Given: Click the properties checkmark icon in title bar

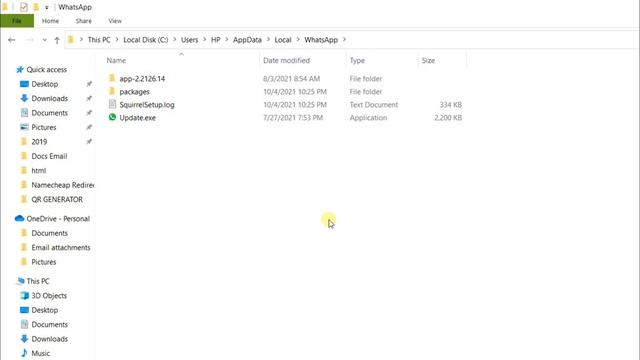Looking at the screenshot, I should (24, 7).
